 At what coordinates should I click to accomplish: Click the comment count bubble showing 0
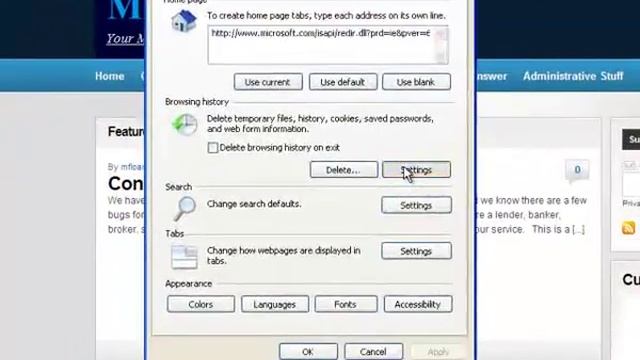pos(577,170)
